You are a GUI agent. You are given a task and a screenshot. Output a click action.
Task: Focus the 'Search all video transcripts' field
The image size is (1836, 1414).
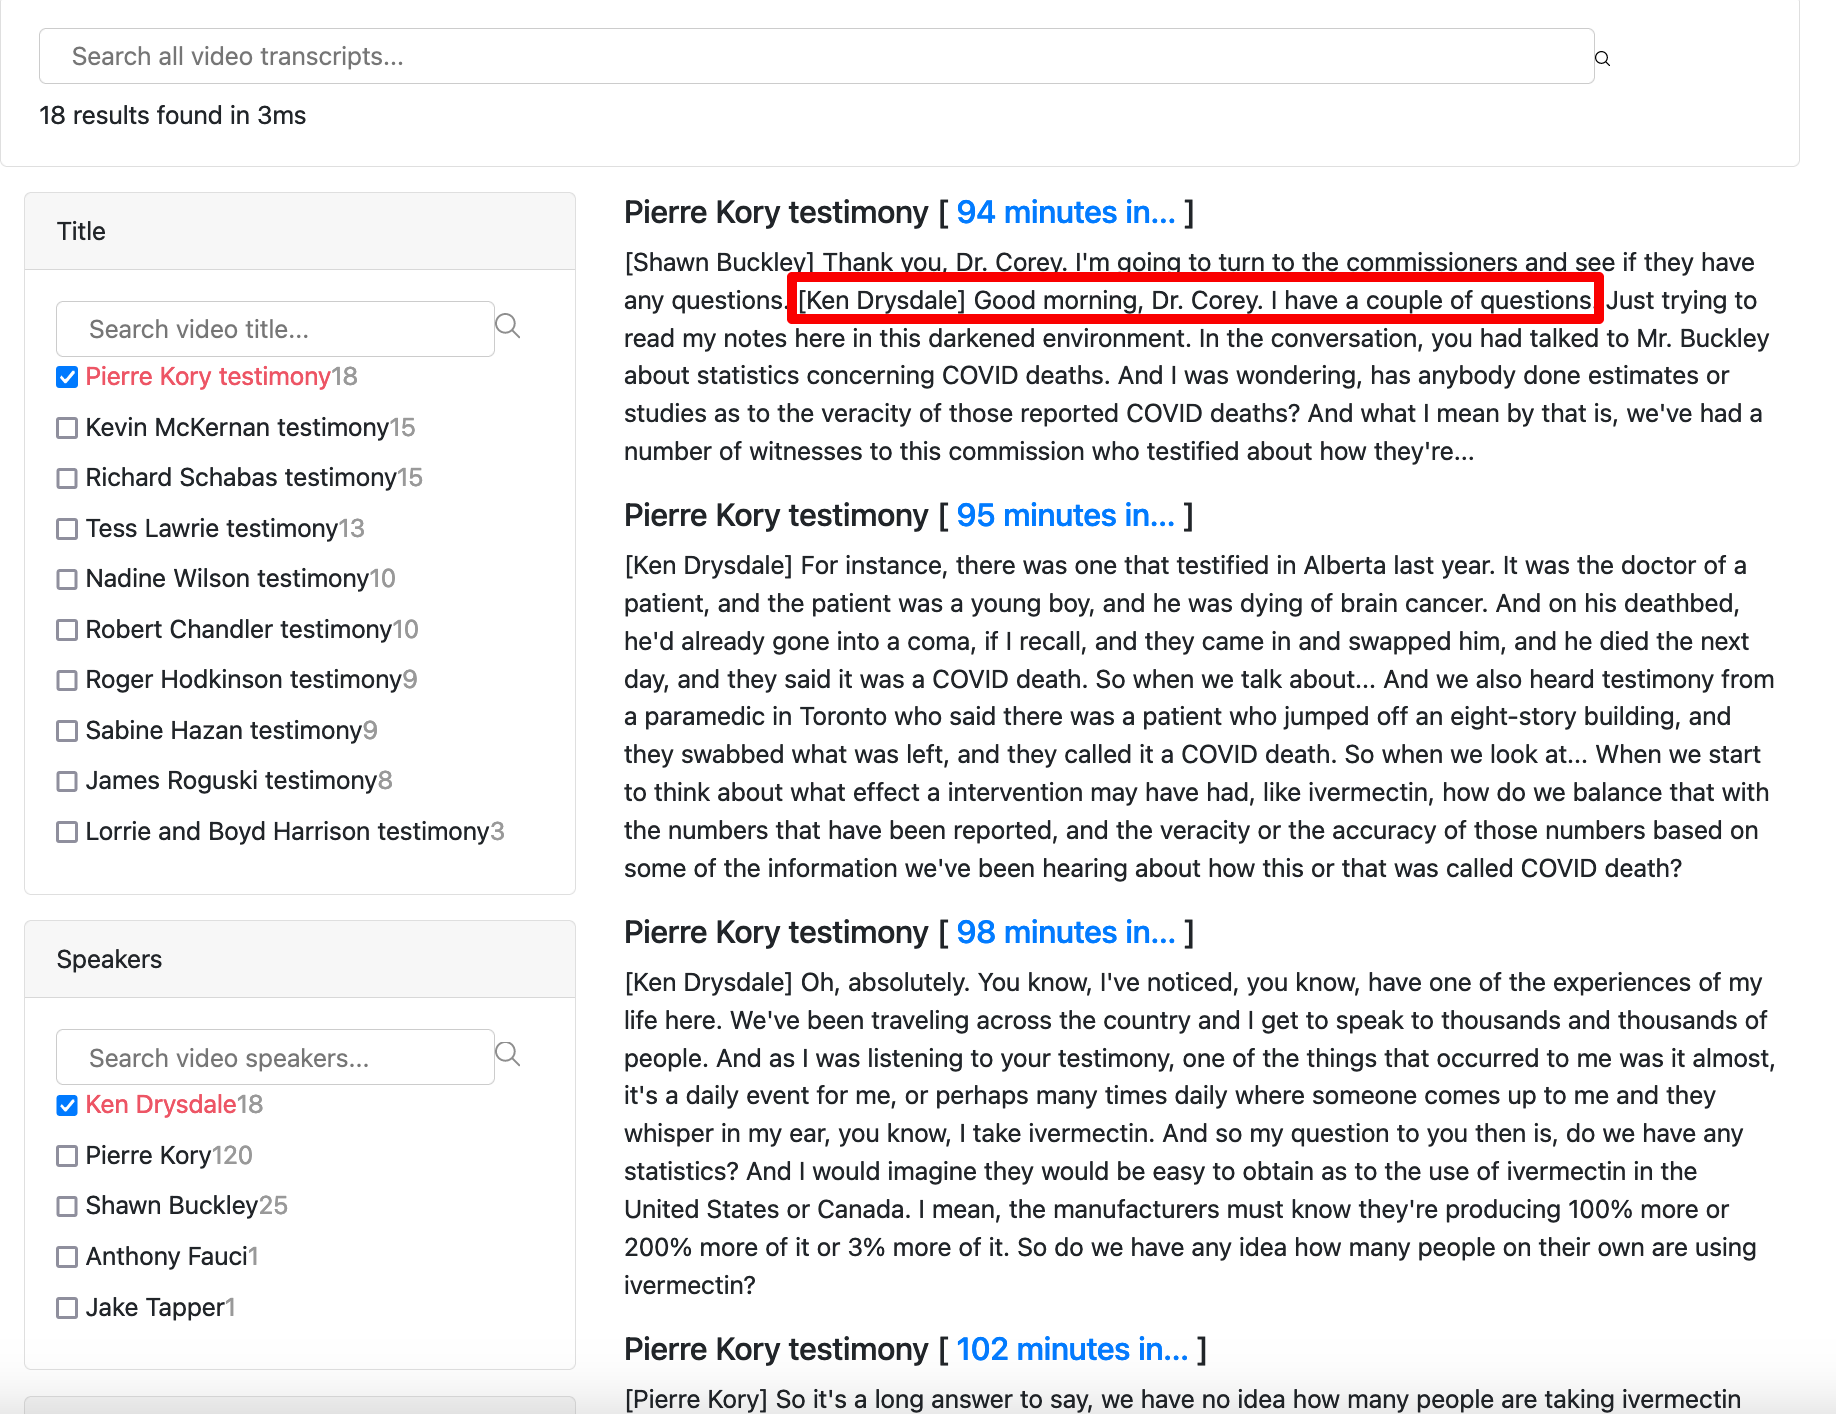(816, 56)
